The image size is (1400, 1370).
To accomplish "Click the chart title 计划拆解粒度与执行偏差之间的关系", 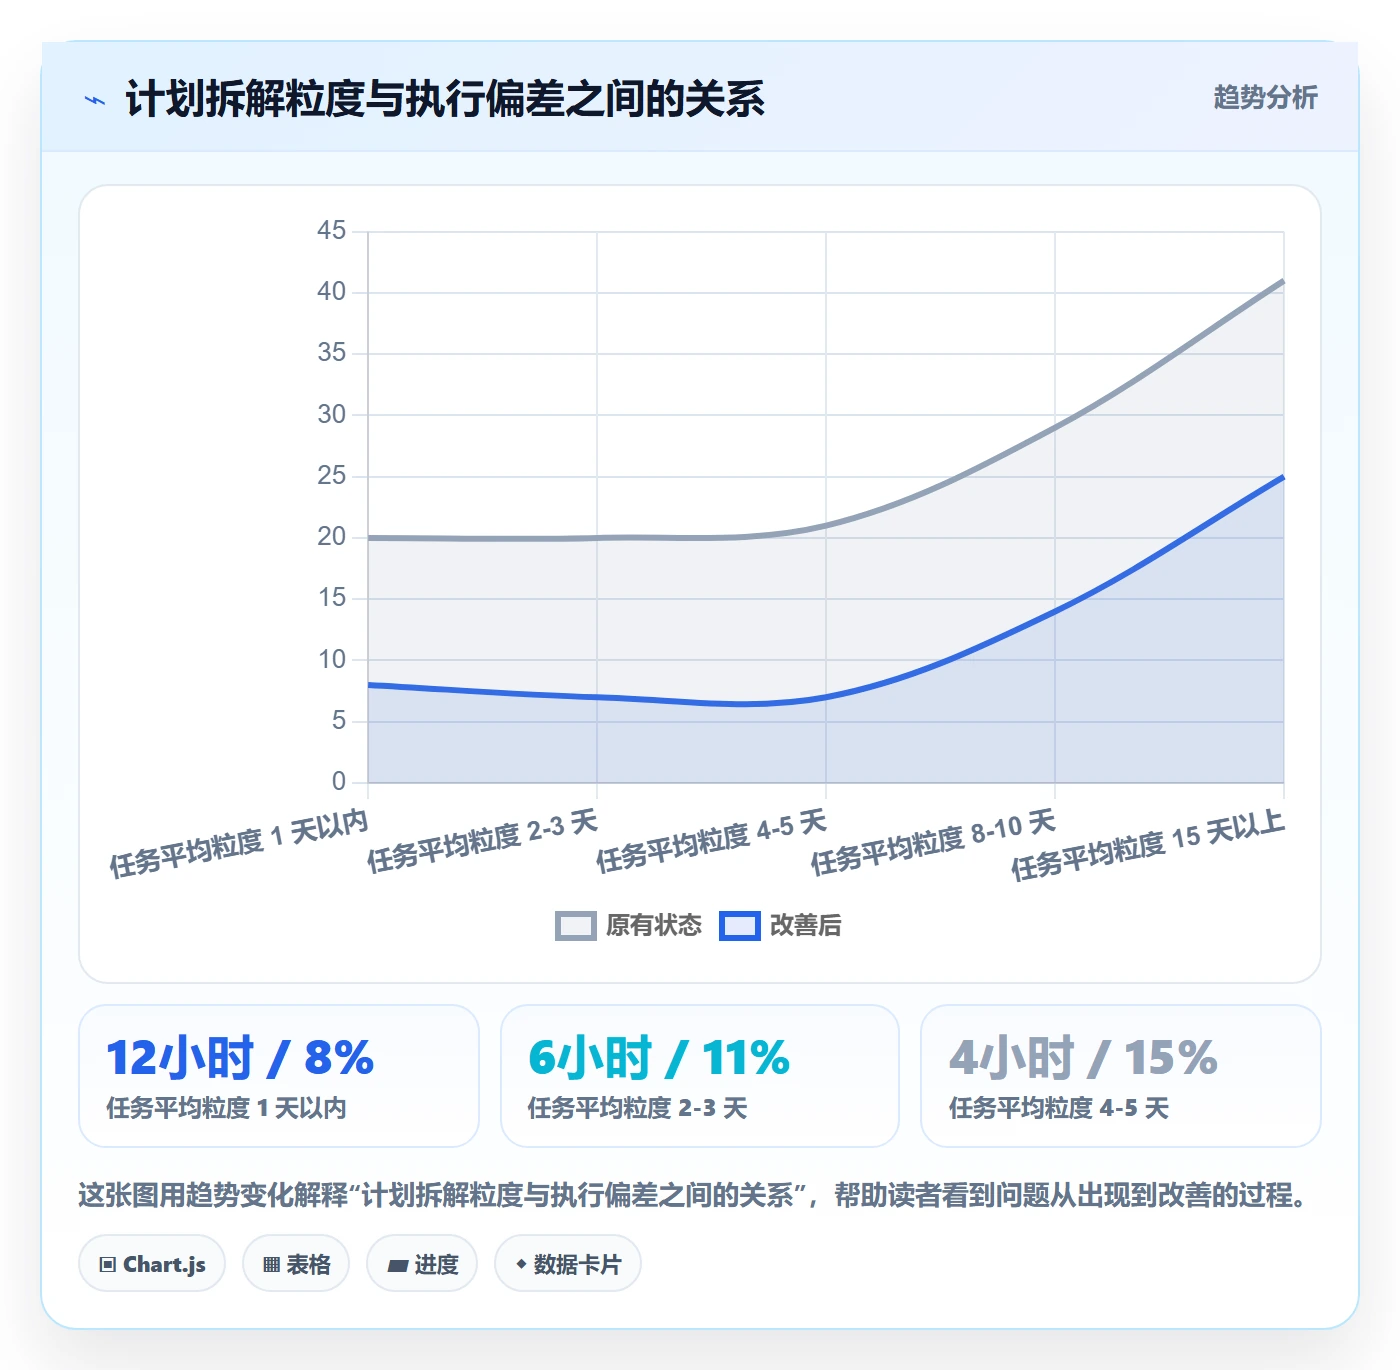I will (445, 99).
